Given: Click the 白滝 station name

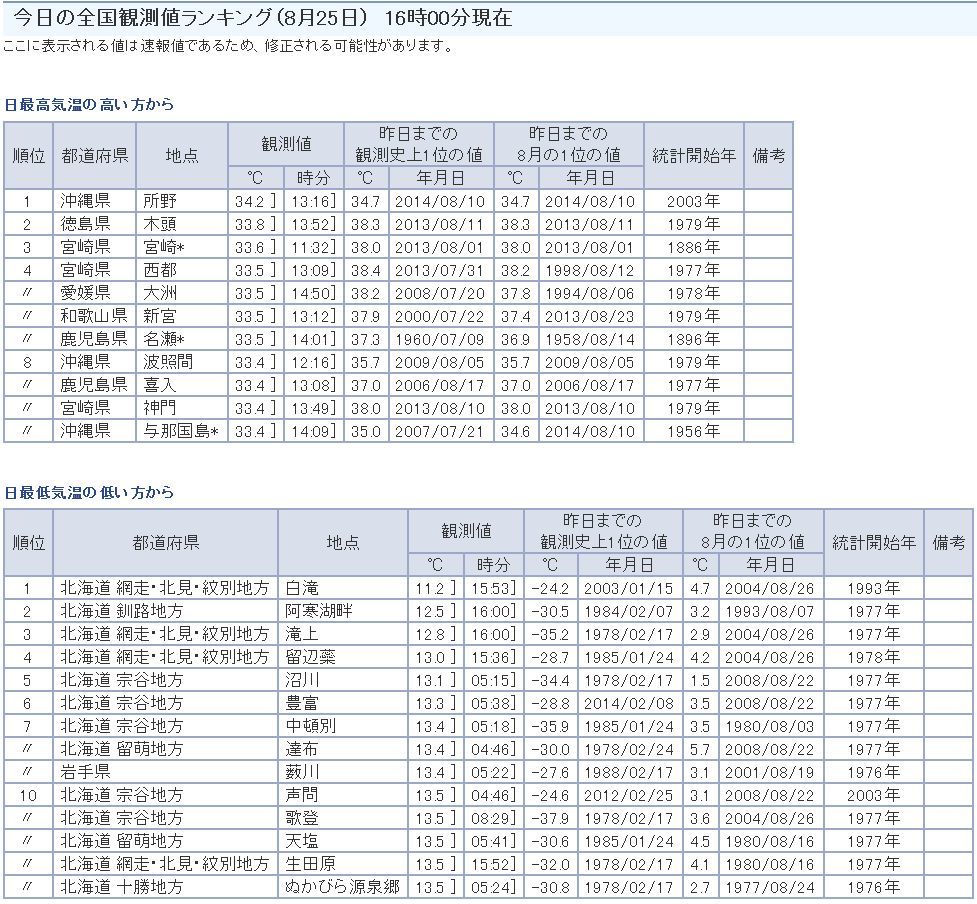Looking at the screenshot, I should coord(302,588).
